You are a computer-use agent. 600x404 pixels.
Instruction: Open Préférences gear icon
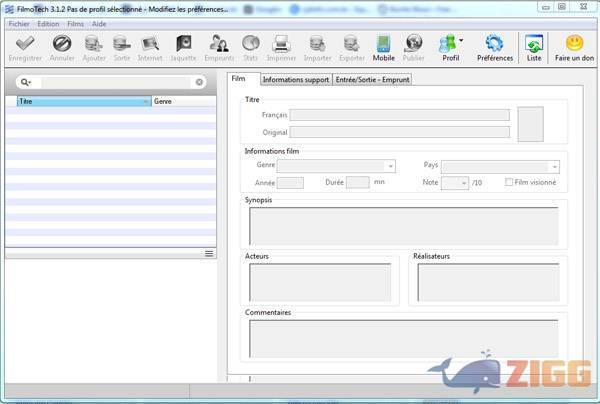[x=494, y=44]
